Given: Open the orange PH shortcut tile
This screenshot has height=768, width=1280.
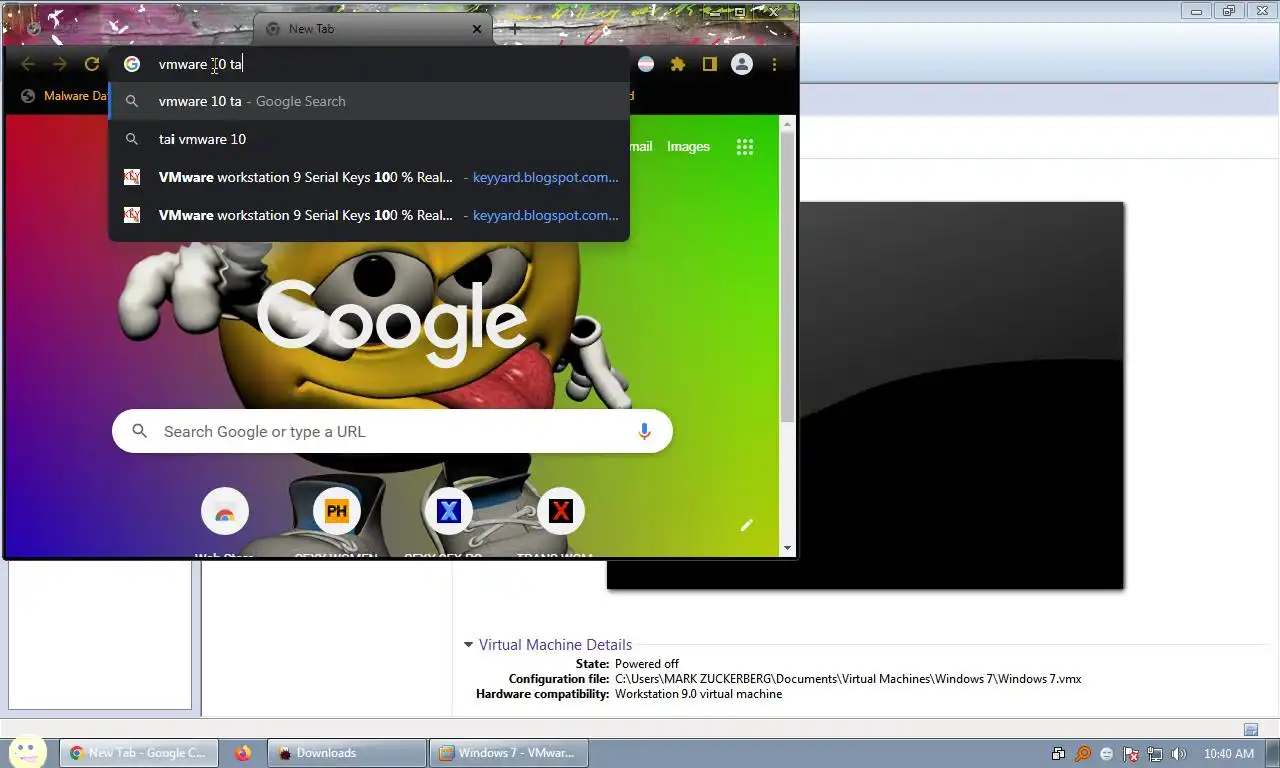Looking at the screenshot, I should click(x=337, y=512).
